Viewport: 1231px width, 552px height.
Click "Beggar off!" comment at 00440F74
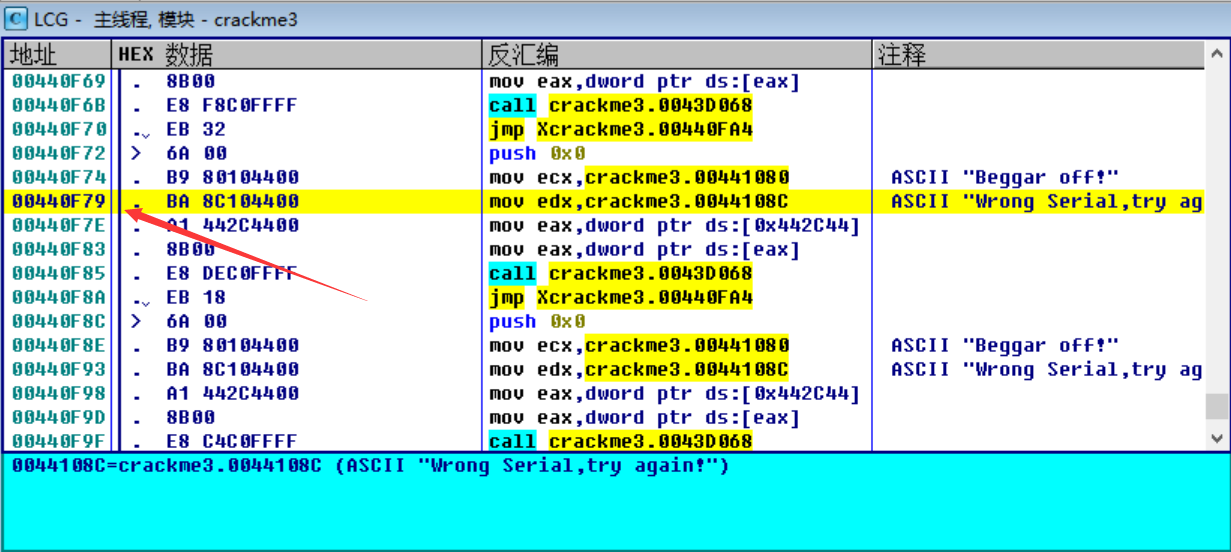1005,177
